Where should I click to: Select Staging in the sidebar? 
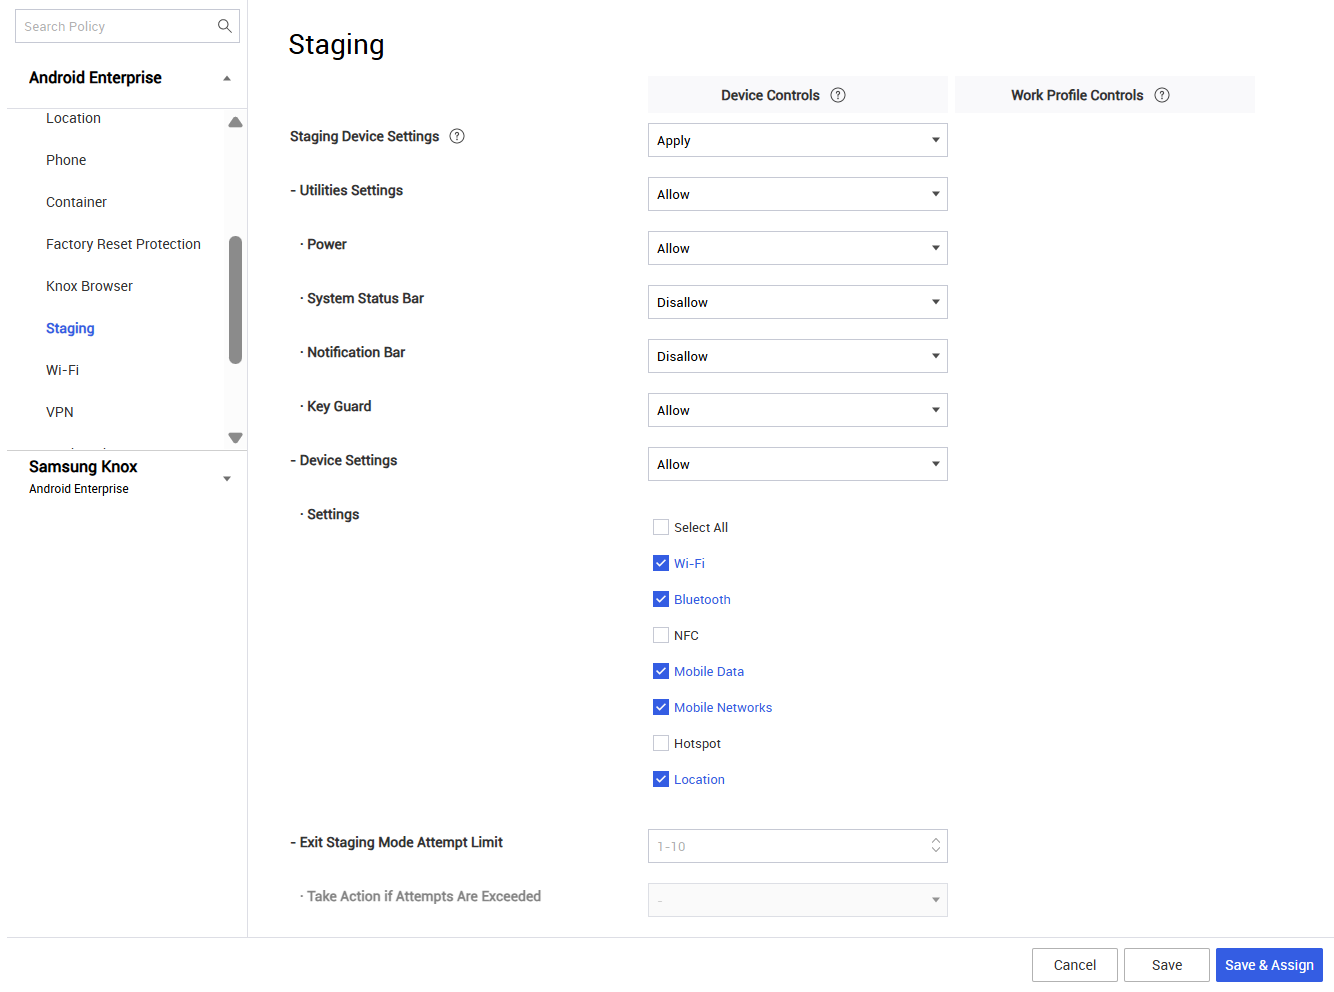coord(69,328)
